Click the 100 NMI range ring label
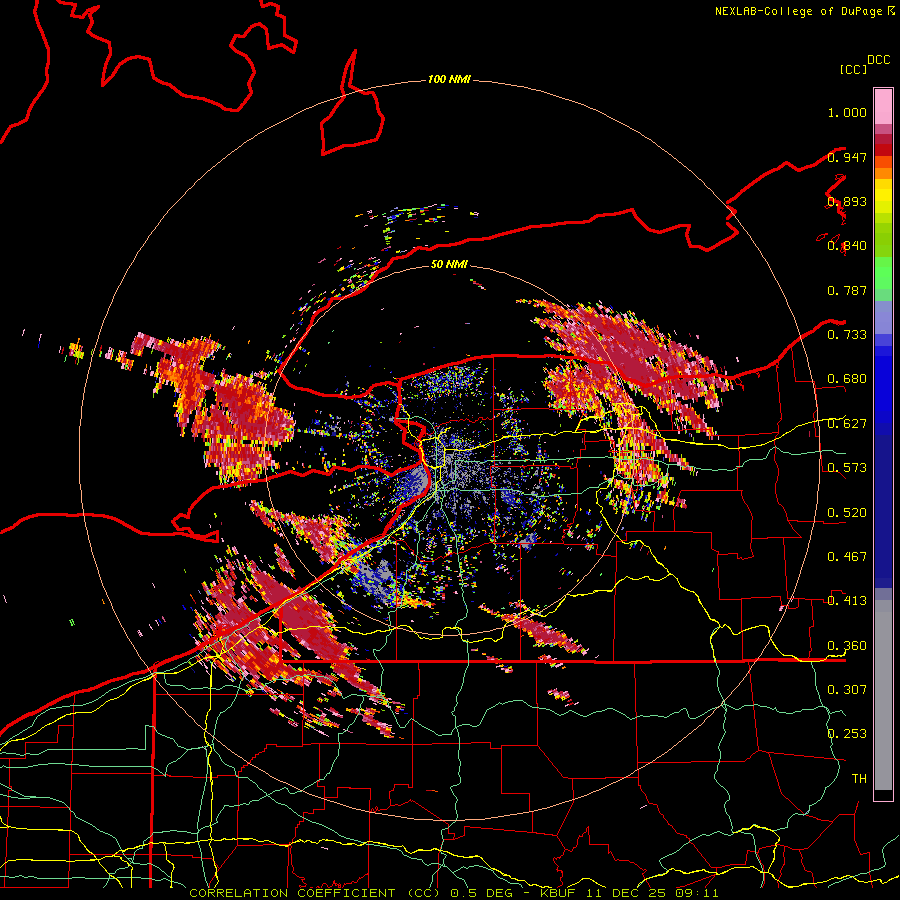Viewport: 900px width, 900px height. click(449, 79)
